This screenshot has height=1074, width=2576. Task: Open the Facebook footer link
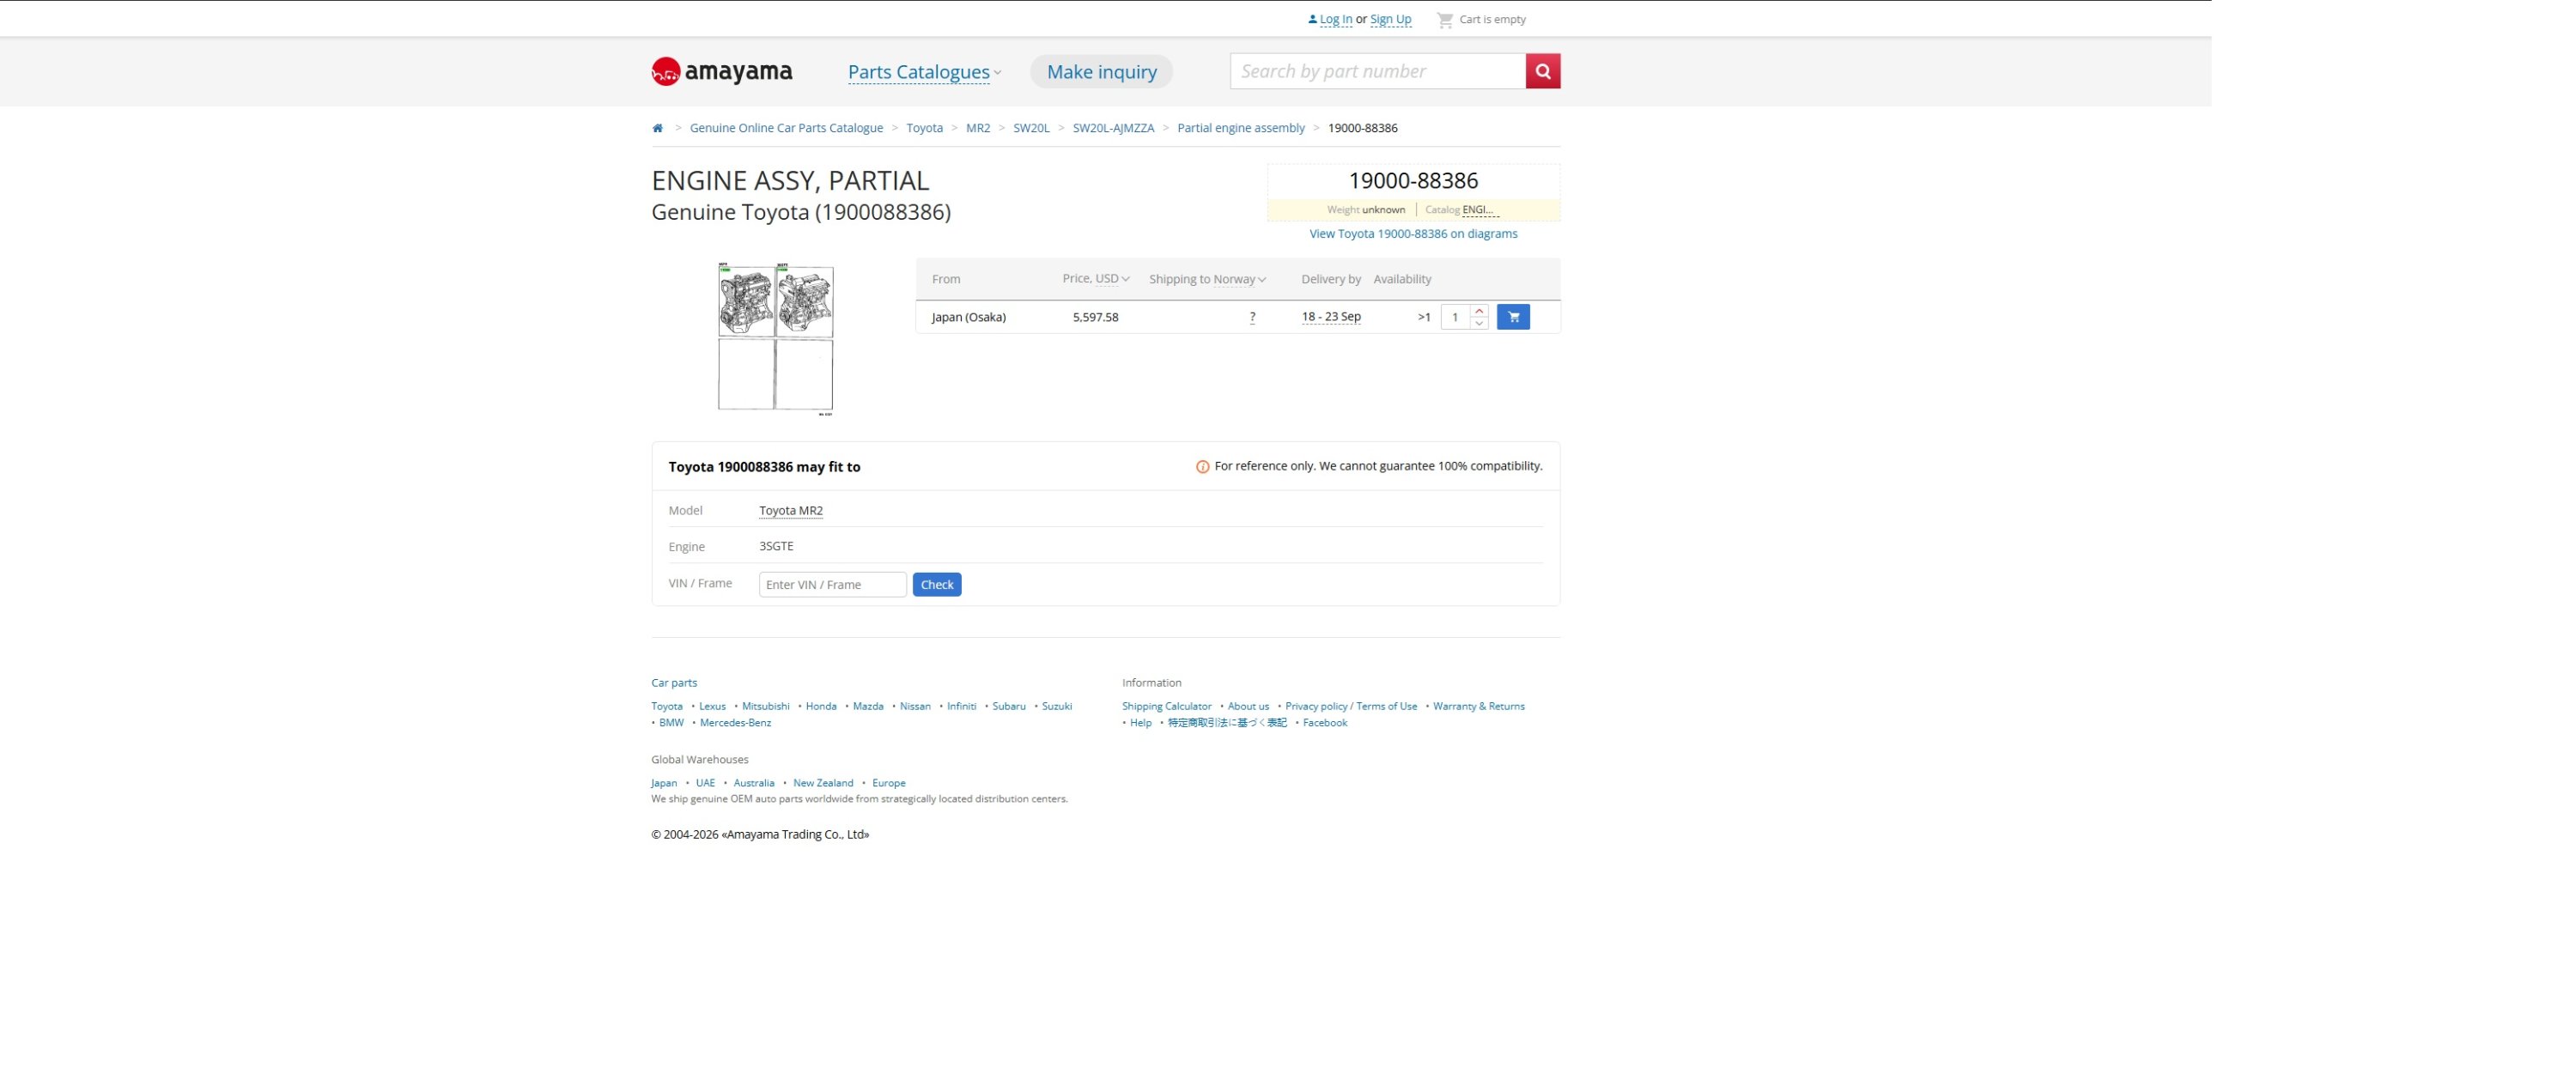1324,723
